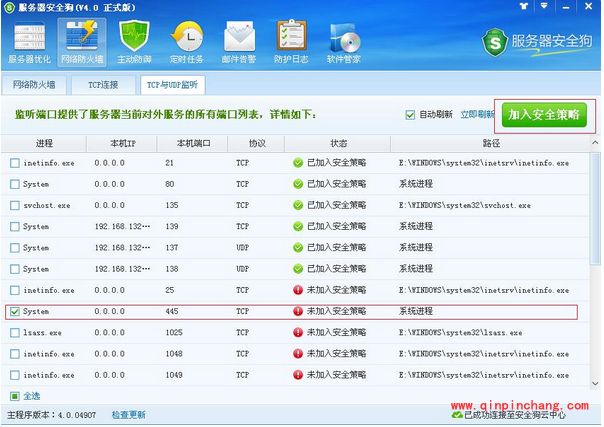Check the inetinfo.exe port 21 checkbox
The image size is (604, 427).
pos(14,162)
